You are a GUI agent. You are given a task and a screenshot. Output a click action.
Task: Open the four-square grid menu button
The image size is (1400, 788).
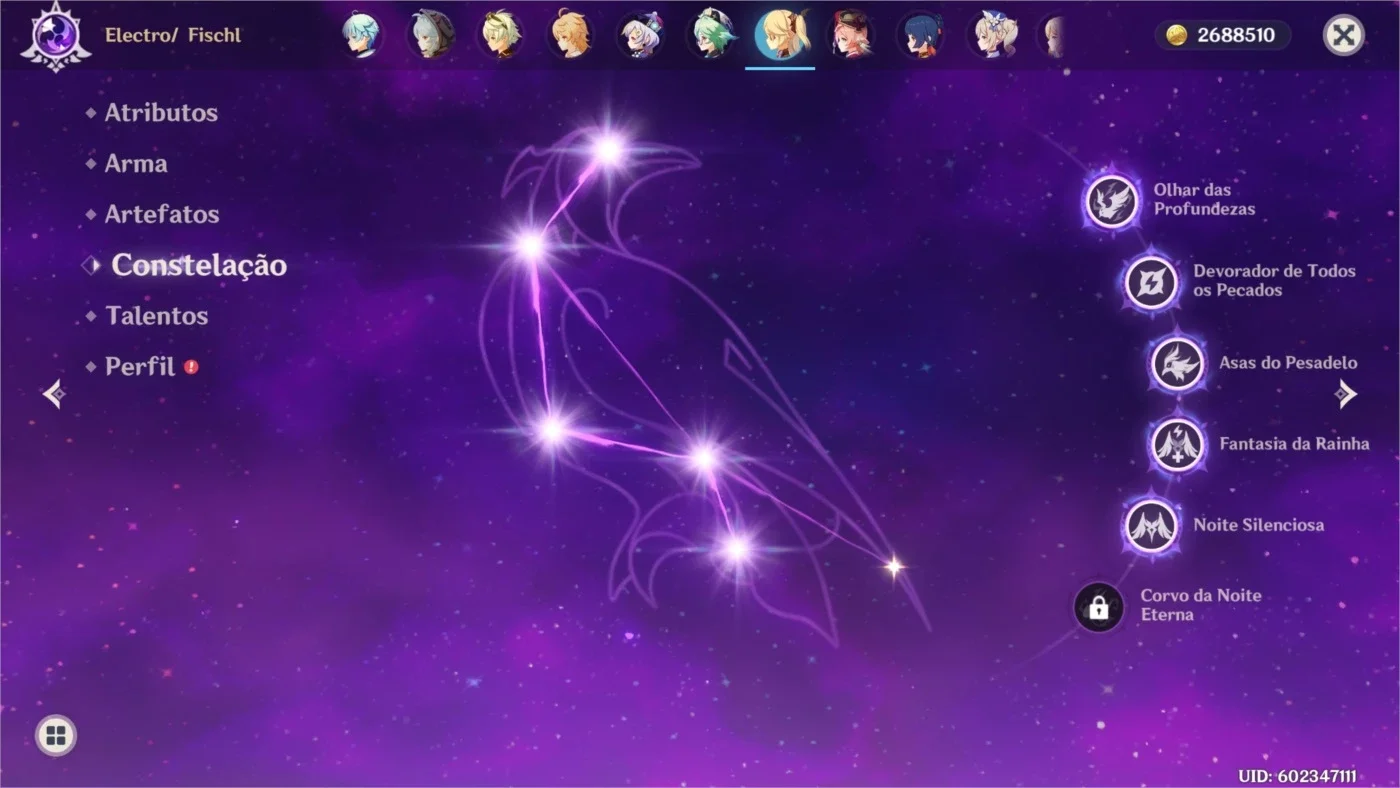(56, 737)
